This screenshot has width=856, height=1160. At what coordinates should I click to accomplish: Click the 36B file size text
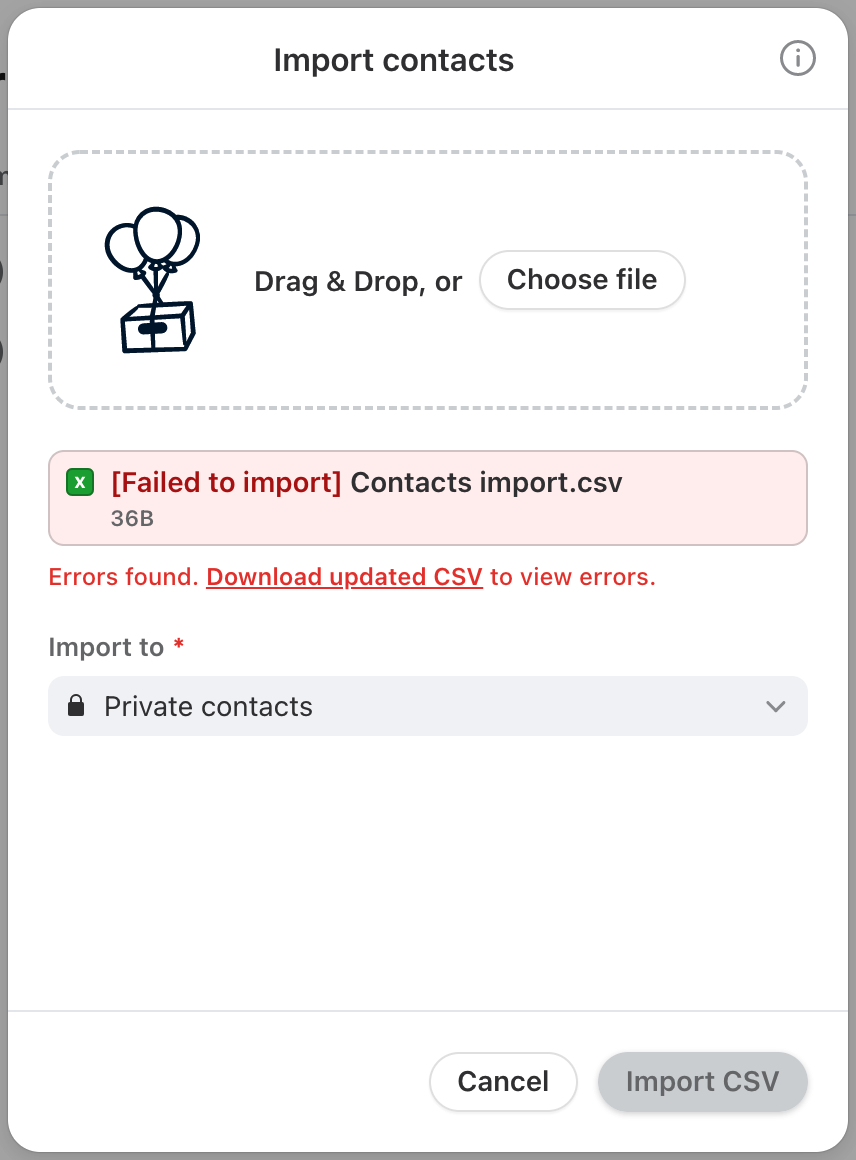[x=132, y=518]
